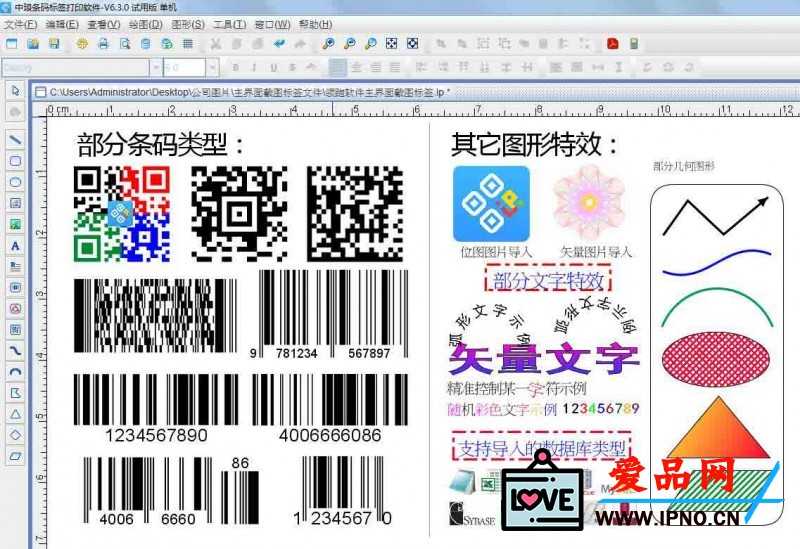
Task: Click the zoom in magnifier icon
Action: (x=329, y=44)
